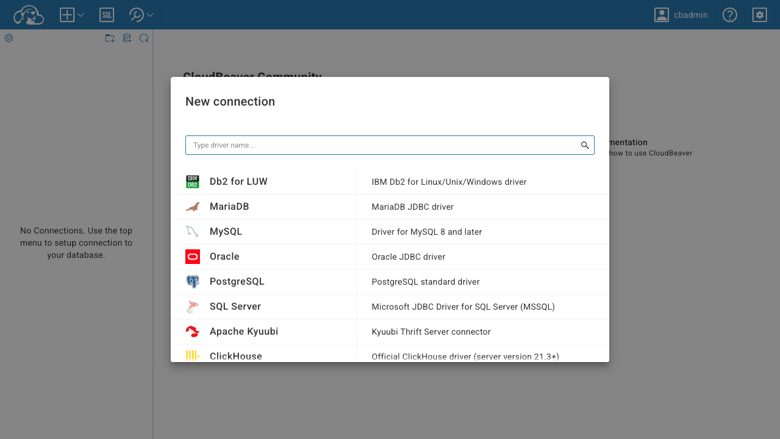The image size is (780, 439).
Task: Click 'Driver for MySQL 8 and later' text
Action: [426, 232]
